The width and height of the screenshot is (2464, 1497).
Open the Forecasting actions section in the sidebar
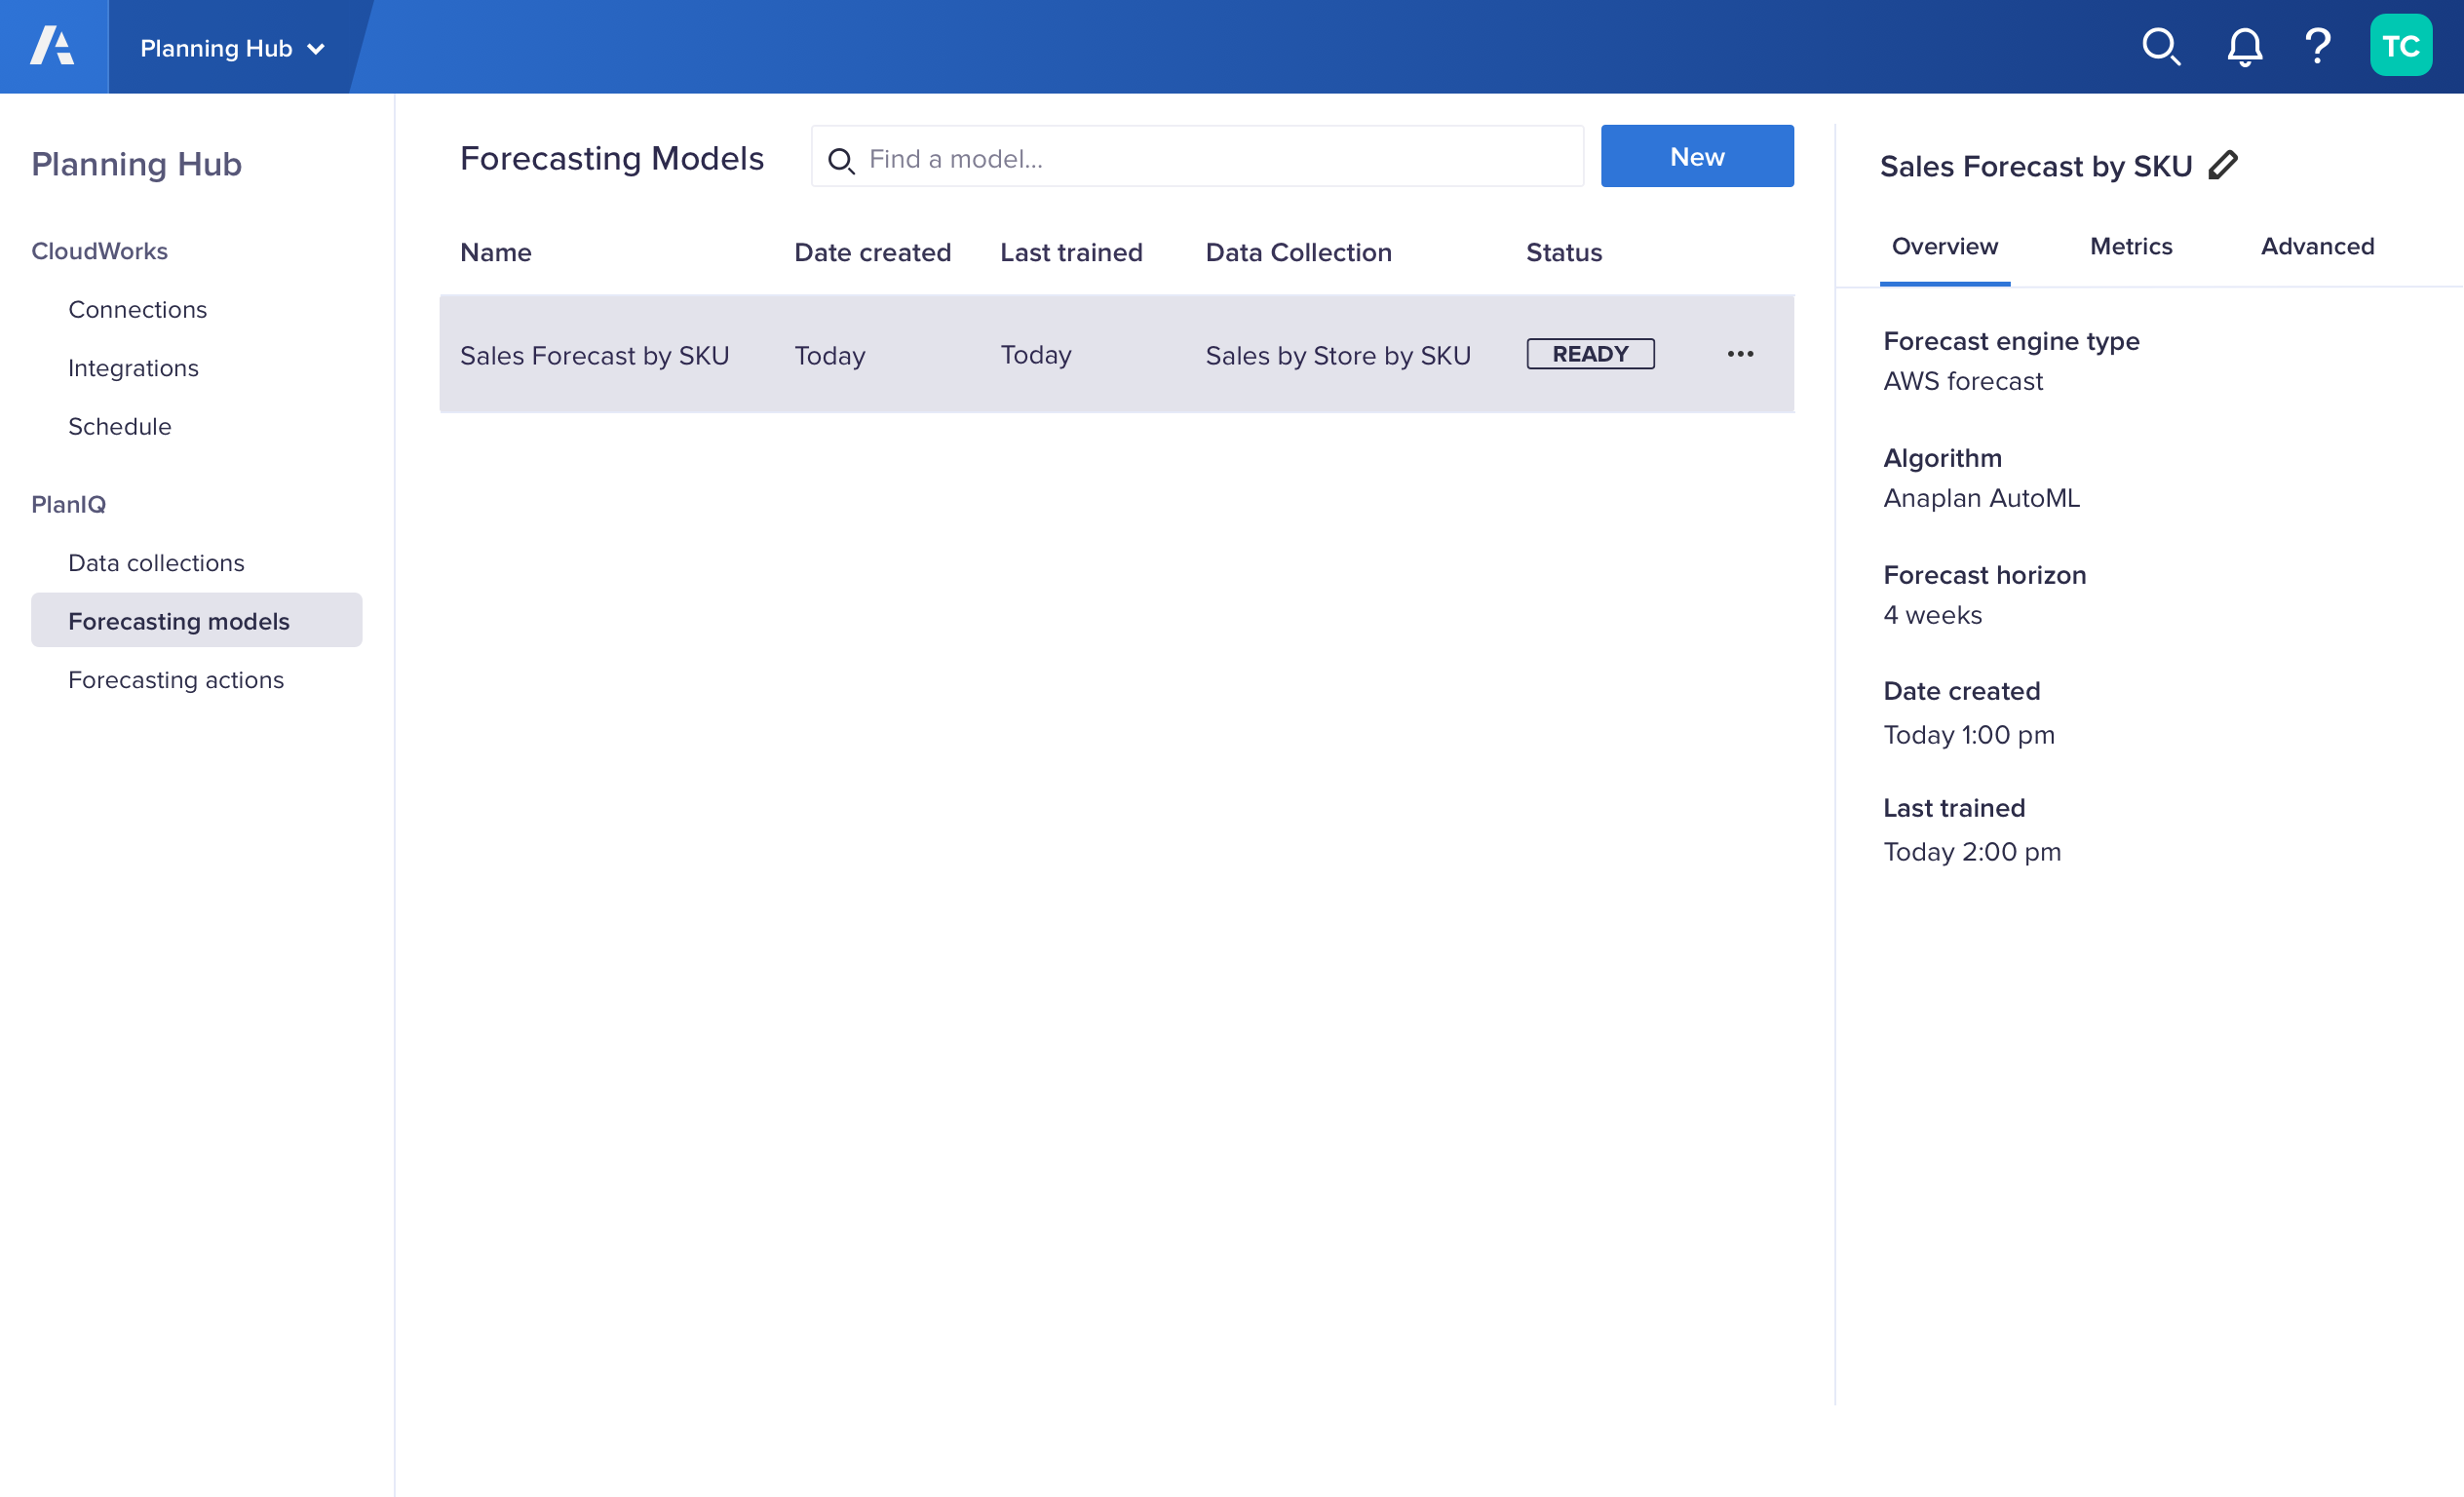pyautogui.click(x=174, y=677)
